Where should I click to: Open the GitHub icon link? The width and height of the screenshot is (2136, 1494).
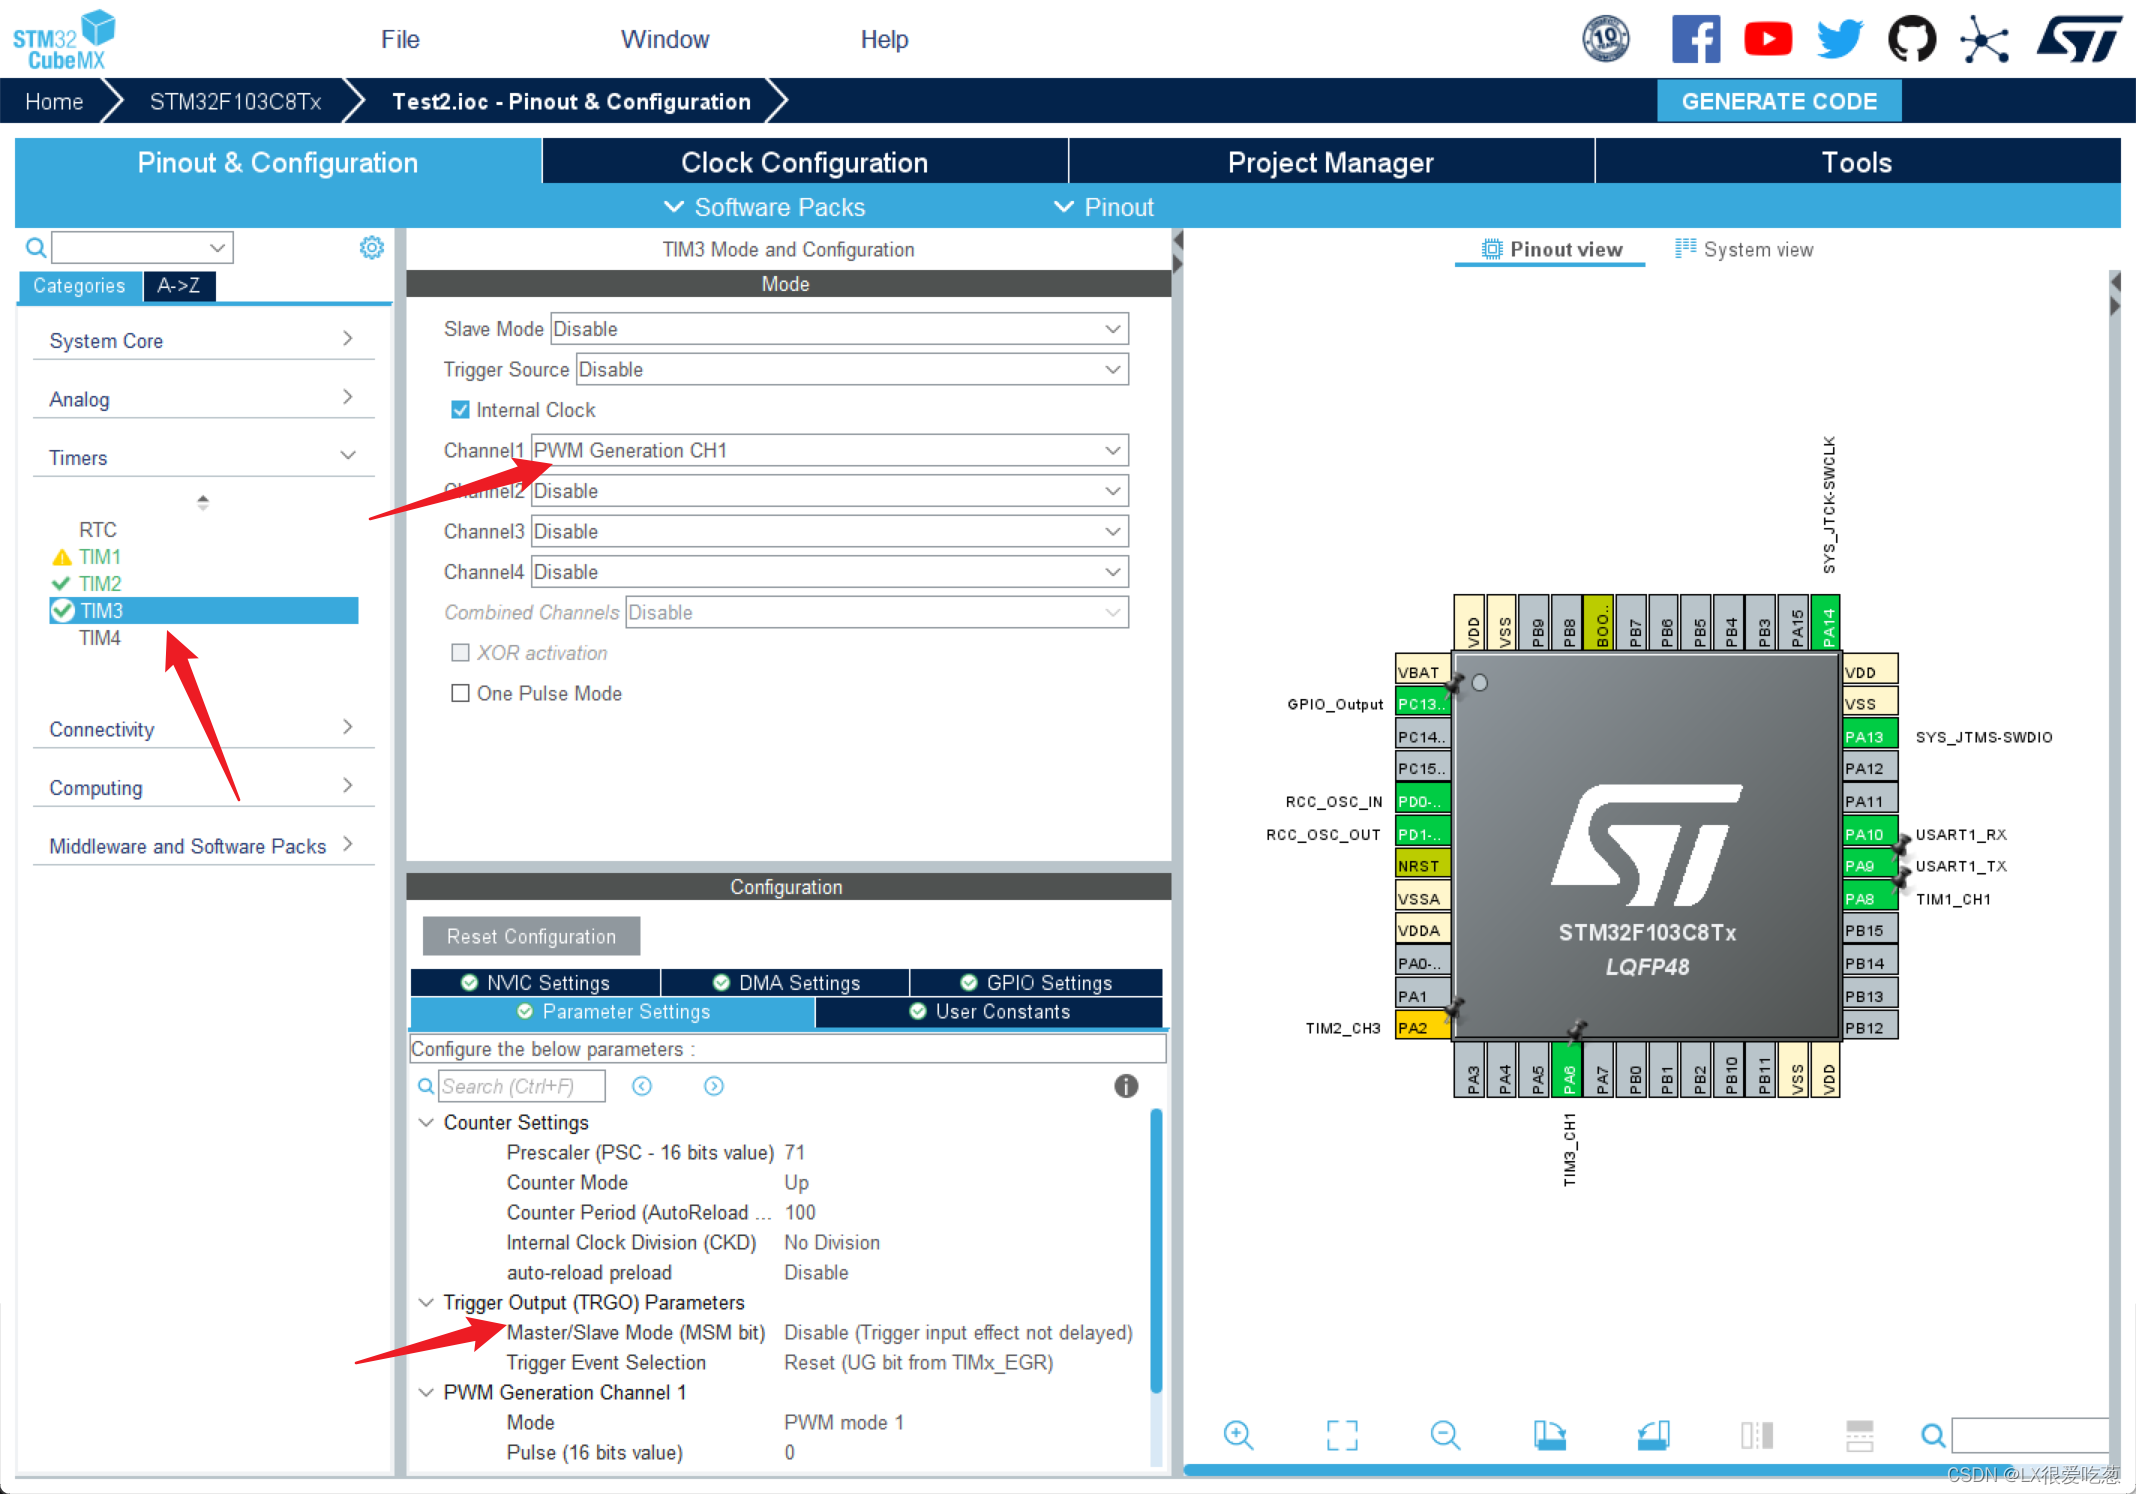tap(1911, 40)
